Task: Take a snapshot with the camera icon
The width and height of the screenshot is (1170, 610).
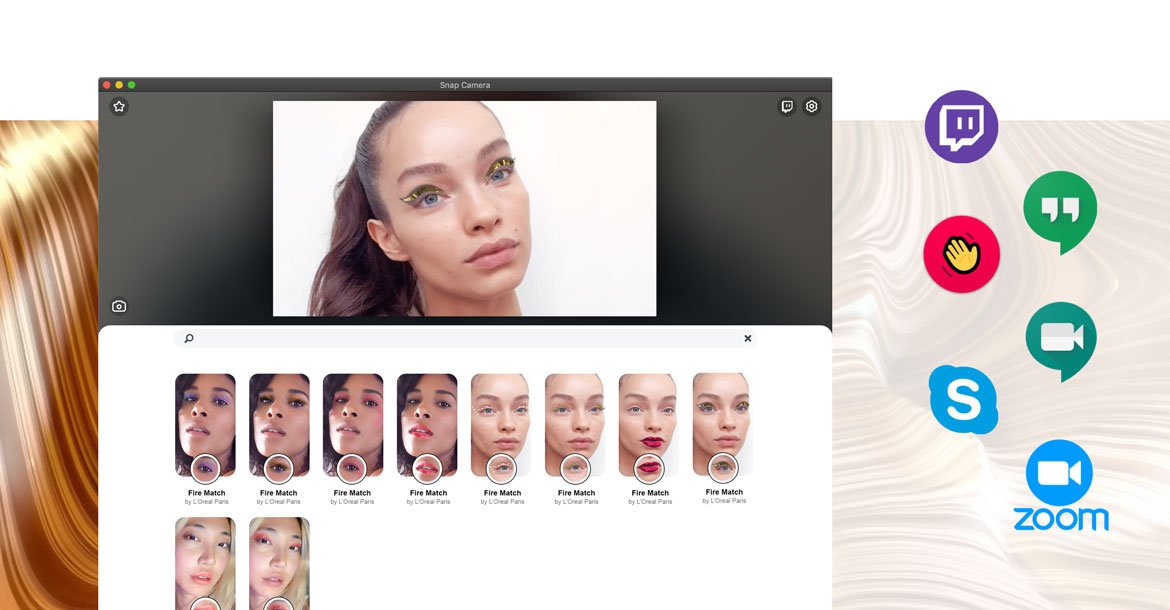Action: coord(119,307)
